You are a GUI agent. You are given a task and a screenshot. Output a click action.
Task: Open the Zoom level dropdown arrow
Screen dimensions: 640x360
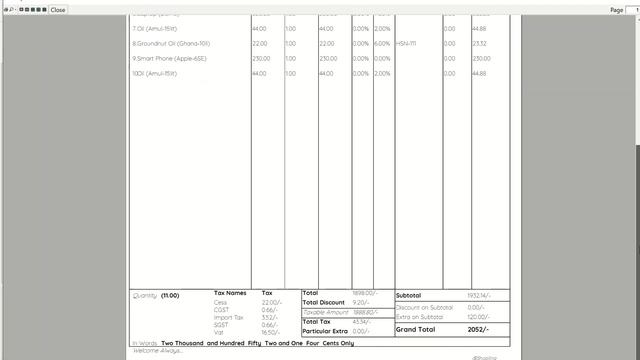click(x=16, y=9)
